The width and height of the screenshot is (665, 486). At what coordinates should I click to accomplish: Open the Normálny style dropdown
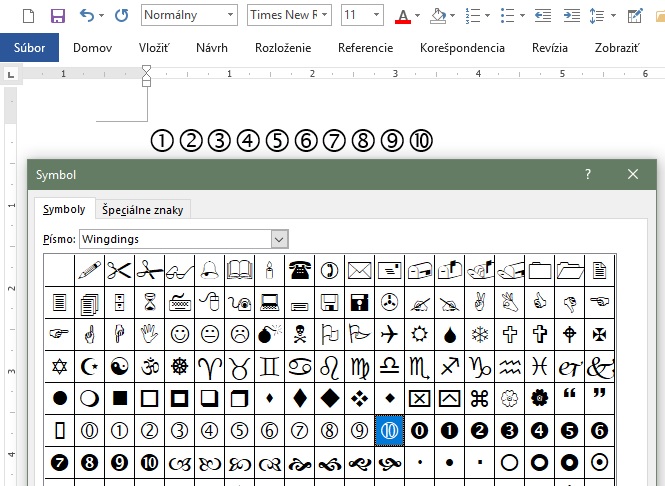pyautogui.click(x=230, y=16)
